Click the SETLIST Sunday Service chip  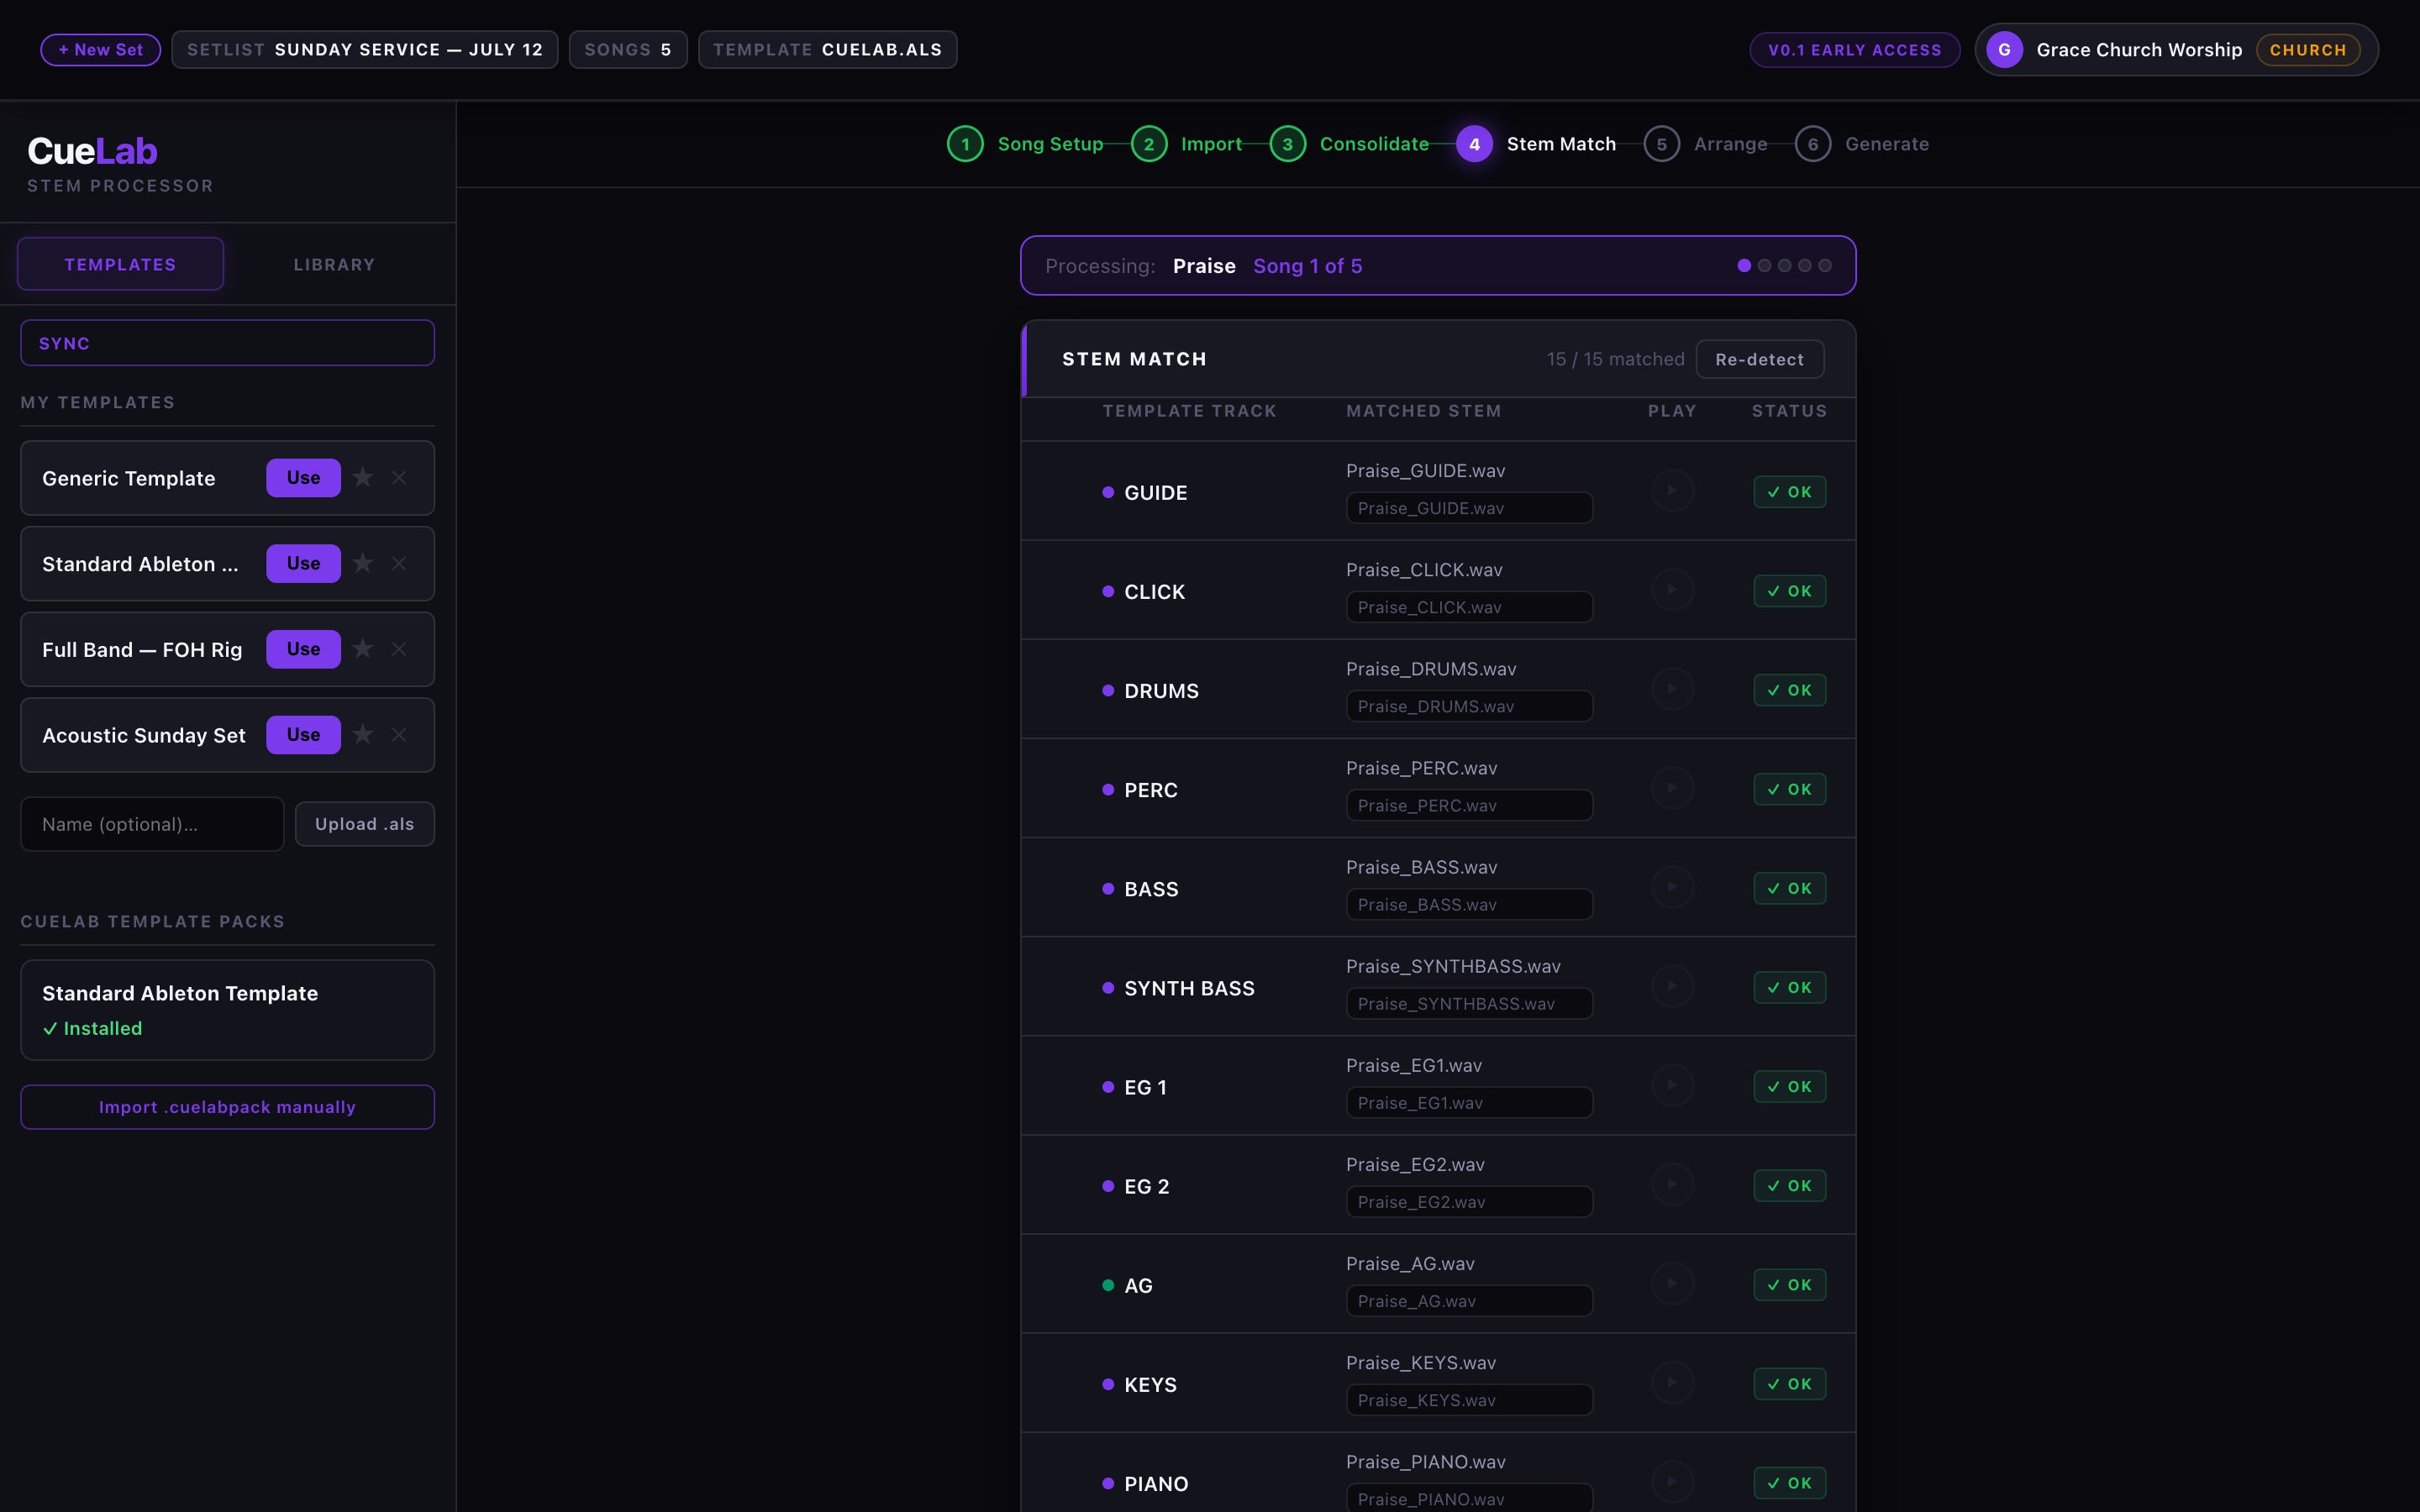click(x=365, y=50)
